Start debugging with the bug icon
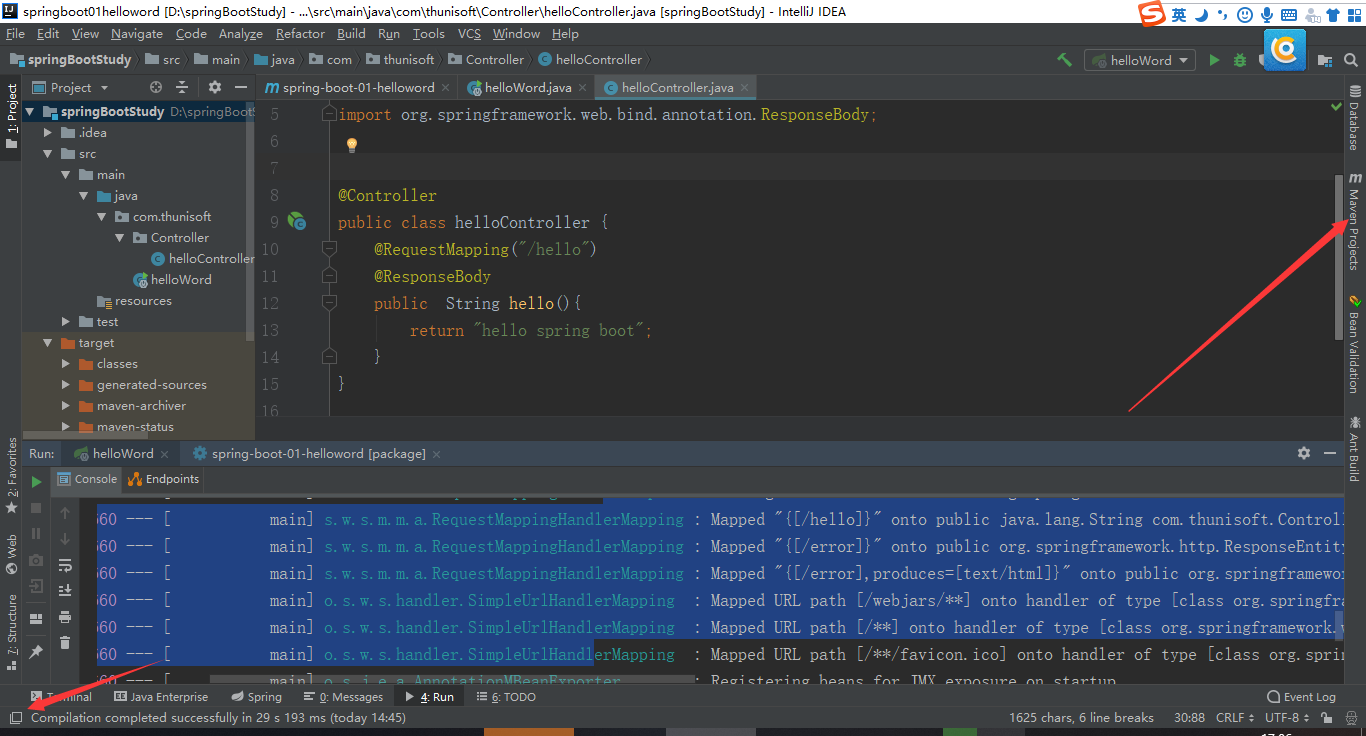The width and height of the screenshot is (1366, 736). tap(1240, 60)
